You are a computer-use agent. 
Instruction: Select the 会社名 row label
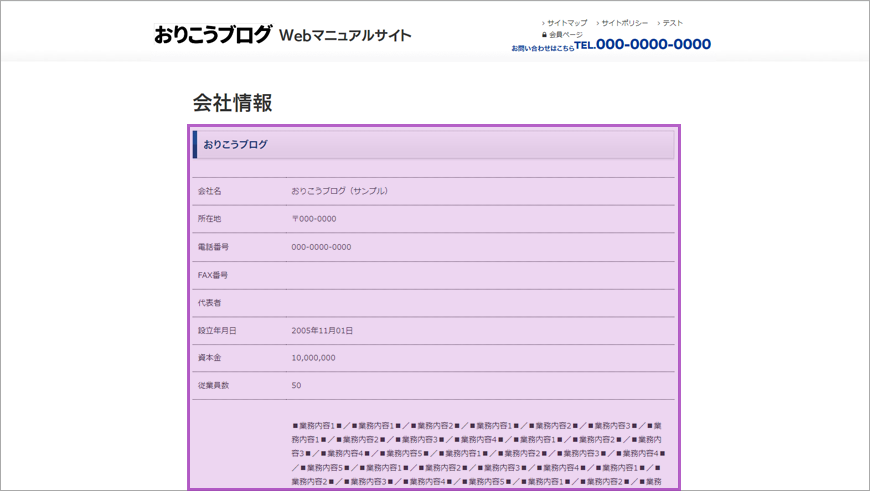pyautogui.click(x=209, y=191)
